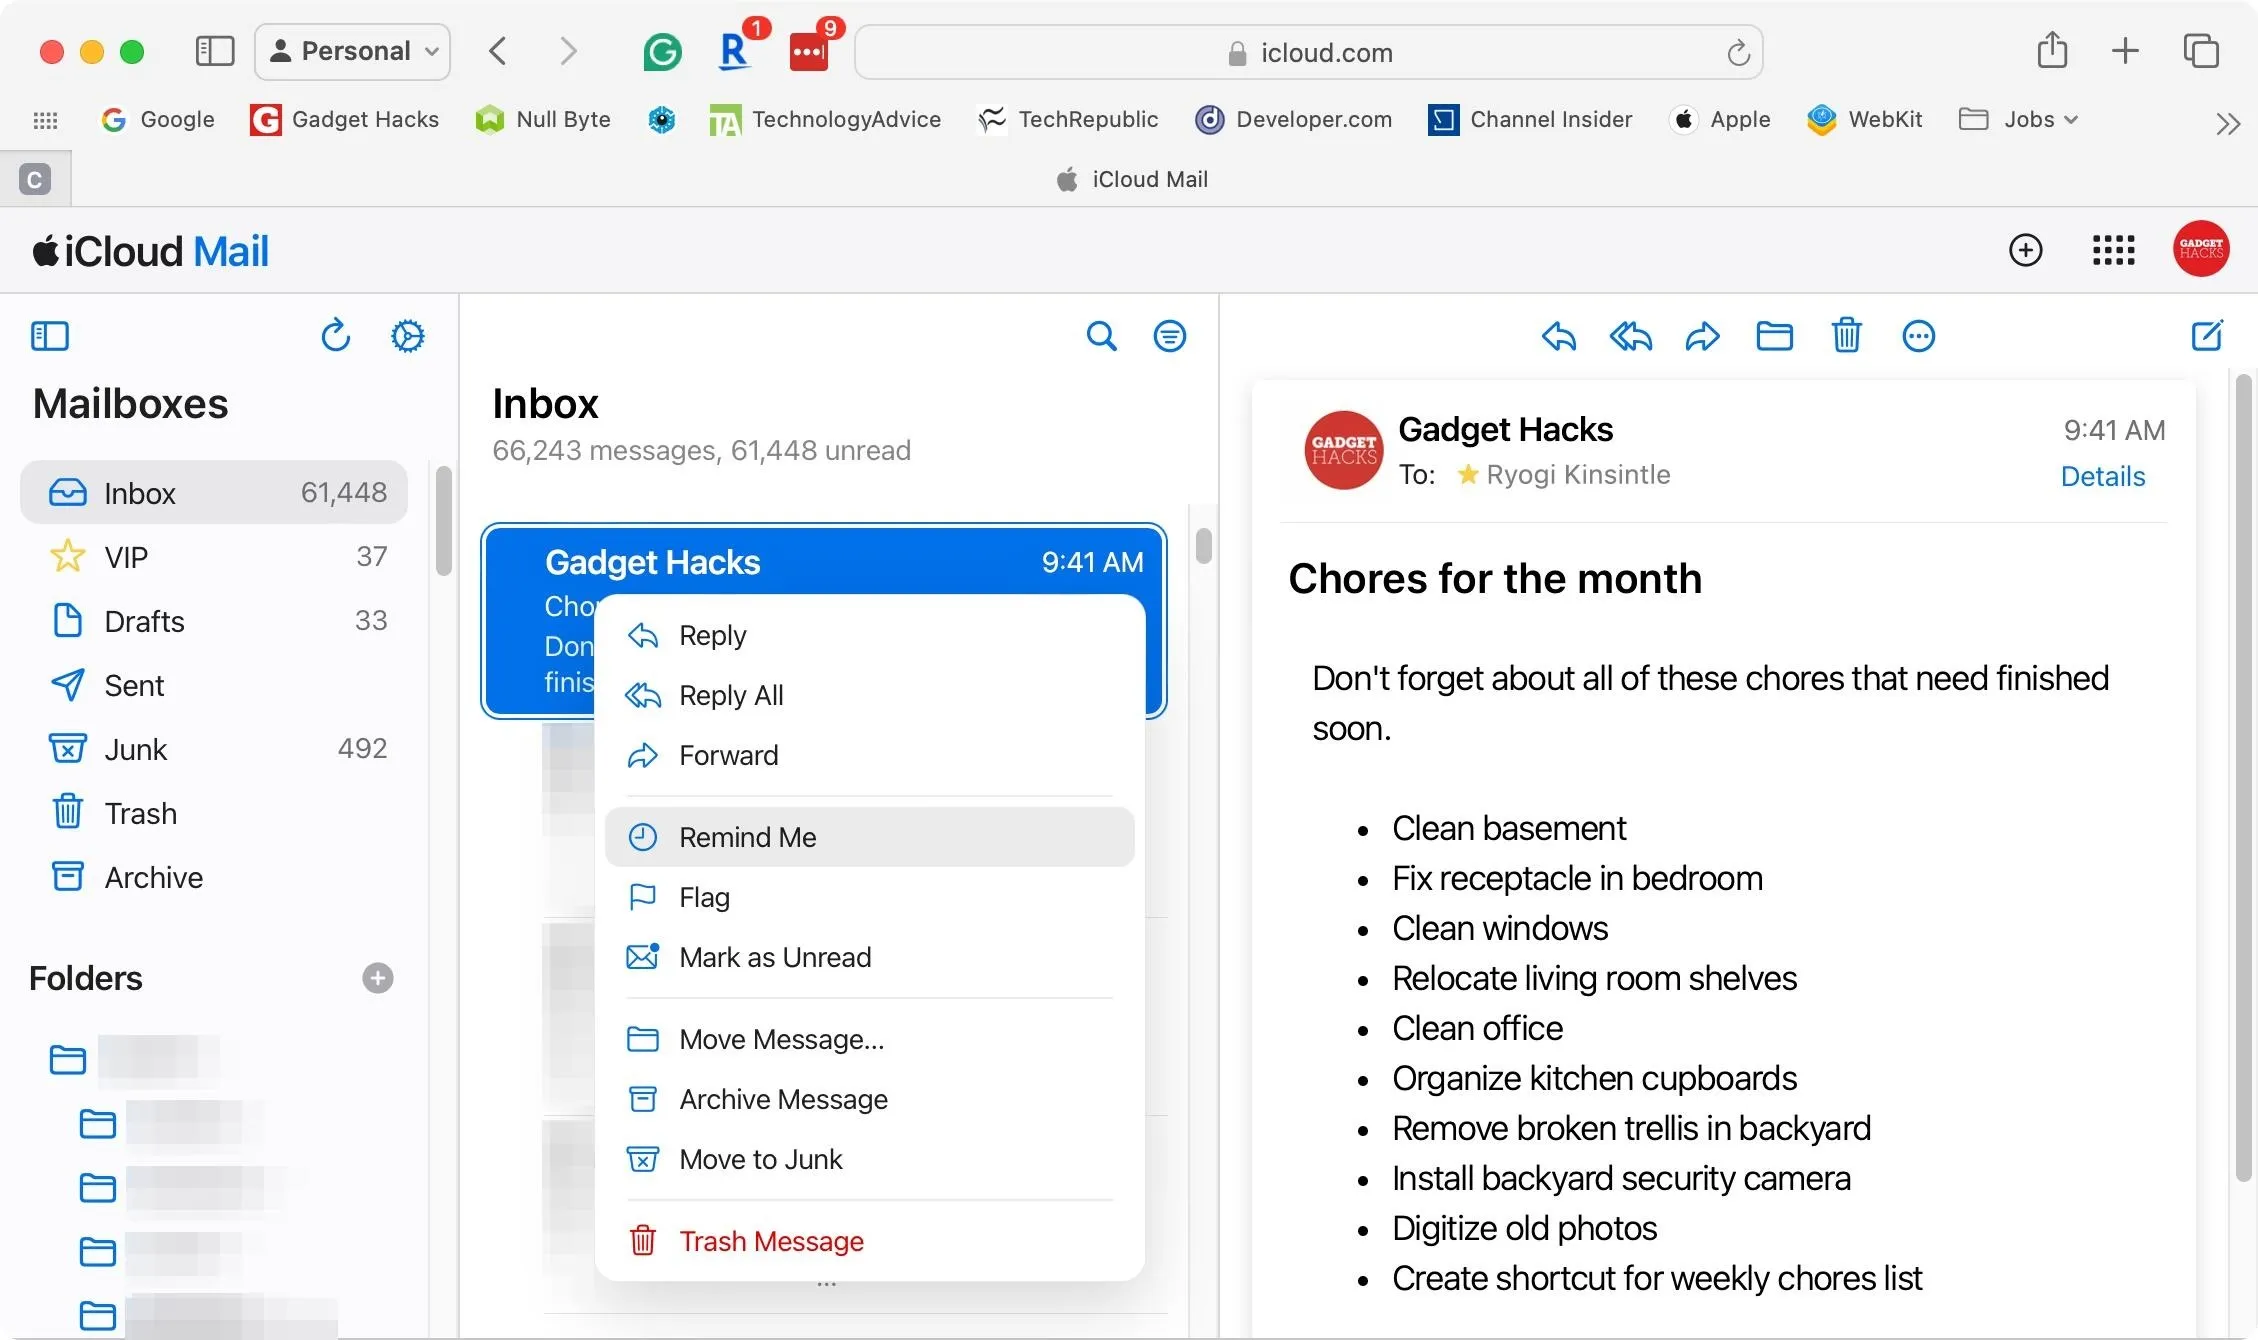Image resolution: width=2258 pixels, height=1340 pixels.
Task: Click the Safari Share icon
Action: pos(2052,50)
